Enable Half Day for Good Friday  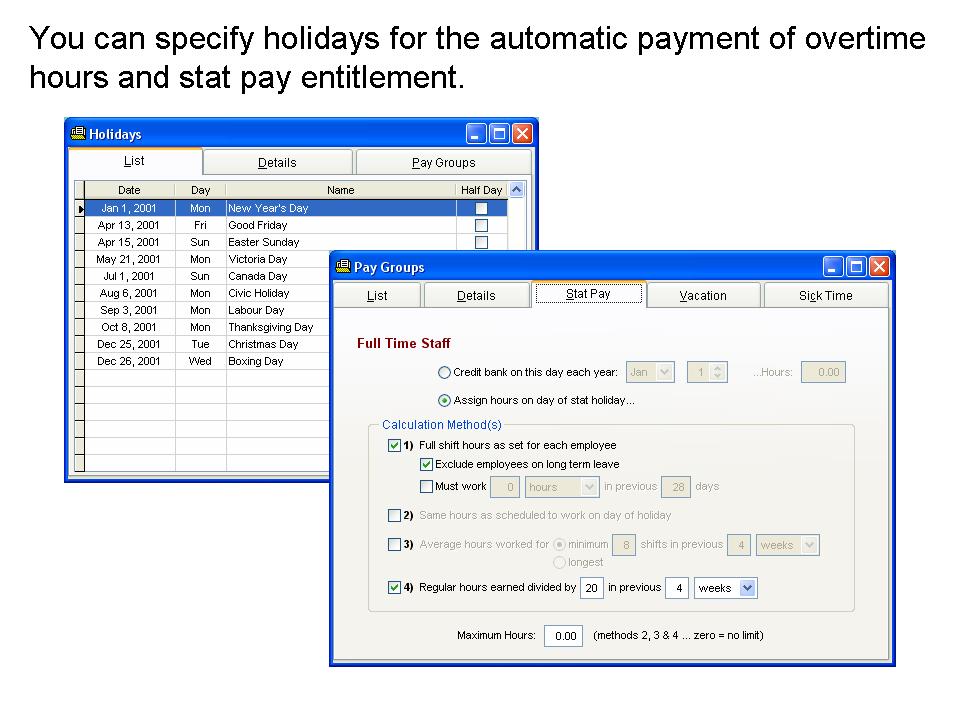(481, 226)
